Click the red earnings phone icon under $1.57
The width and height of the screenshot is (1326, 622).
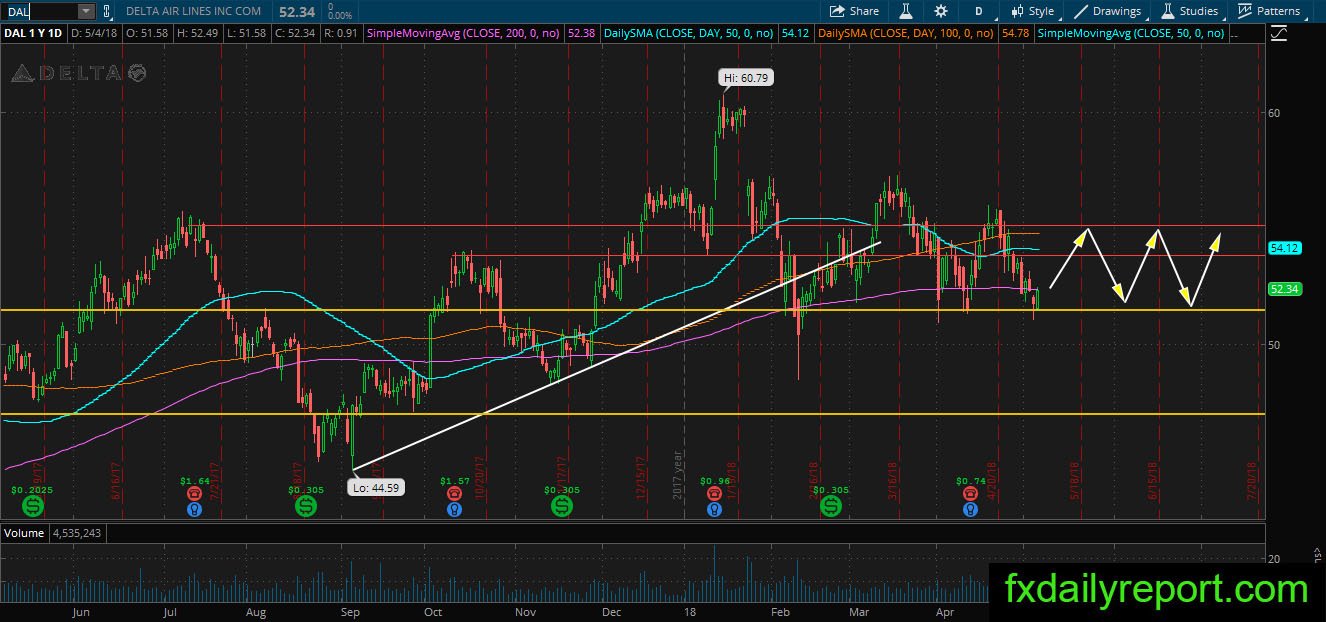pyautogui.click(x=455, y=494)
